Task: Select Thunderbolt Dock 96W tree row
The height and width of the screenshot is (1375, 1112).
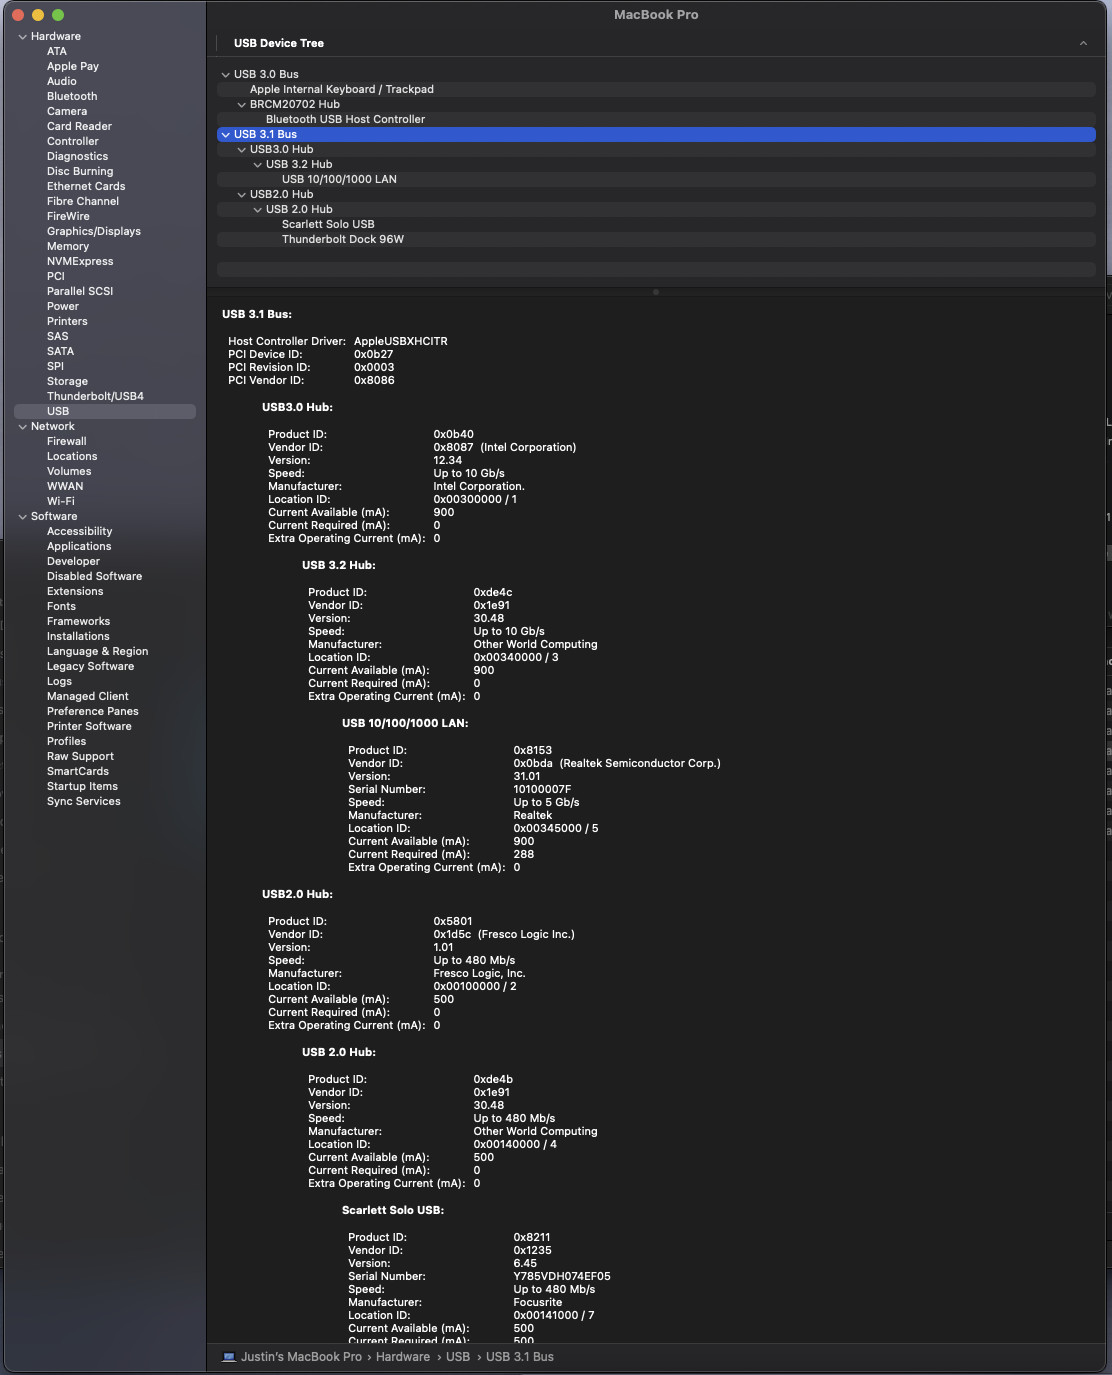Action: (x=656, y=240)
